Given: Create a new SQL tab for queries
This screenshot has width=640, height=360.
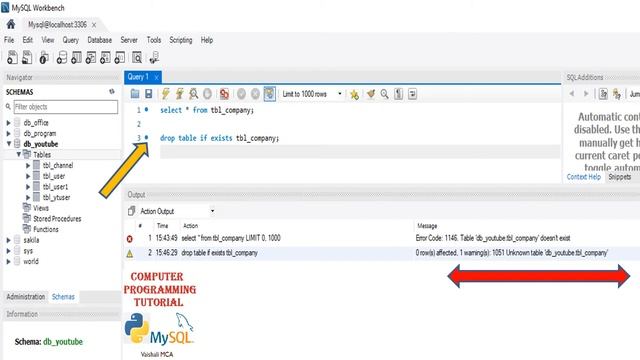Looking at the screenshot, I should pos(12,58).
